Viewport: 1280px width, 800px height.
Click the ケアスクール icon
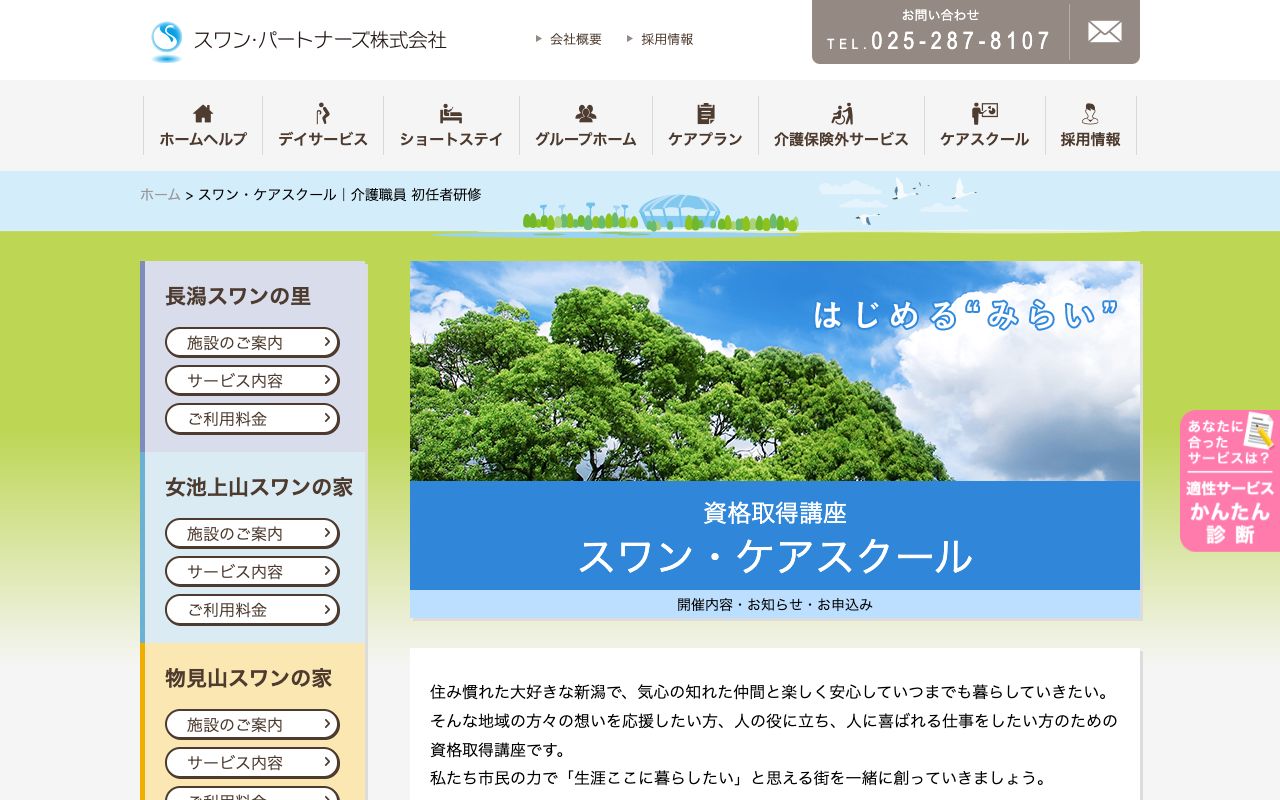coord(984,112)
